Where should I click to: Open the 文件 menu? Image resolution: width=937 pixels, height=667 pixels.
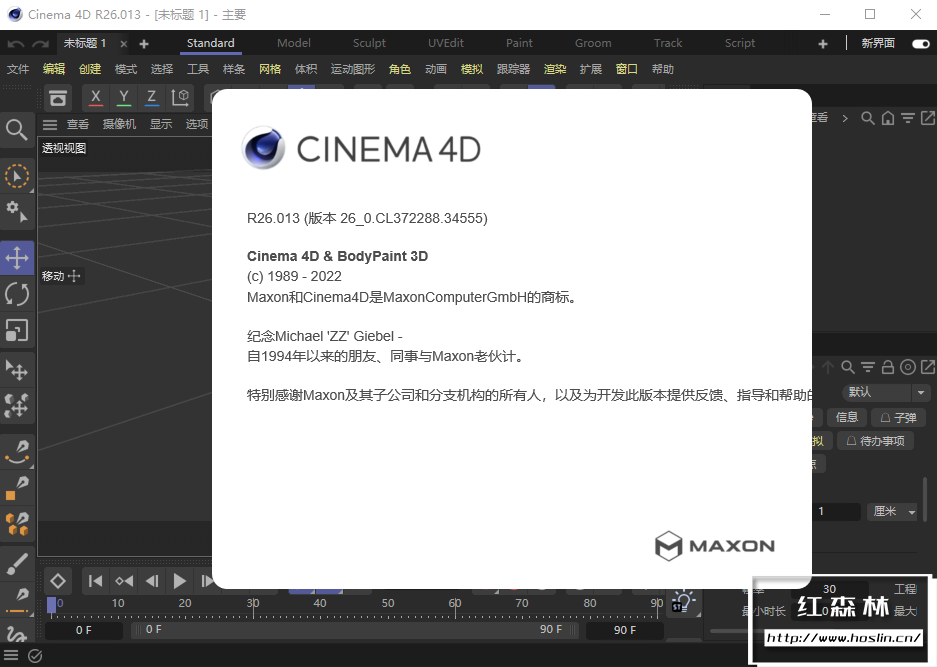18,69
